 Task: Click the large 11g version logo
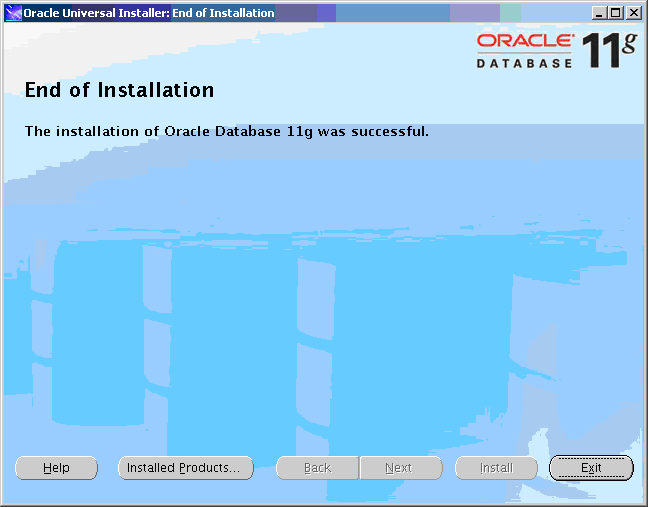(609, 48)
